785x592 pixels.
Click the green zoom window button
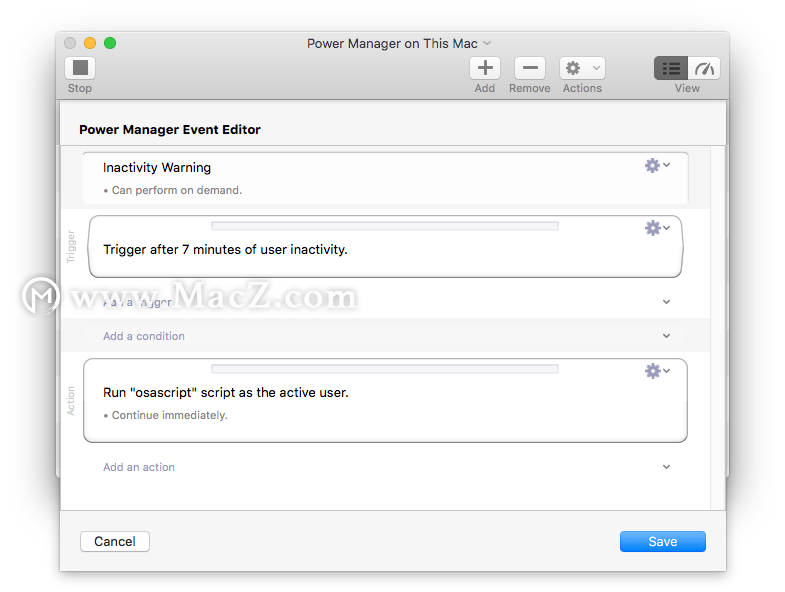click(110, 43)
